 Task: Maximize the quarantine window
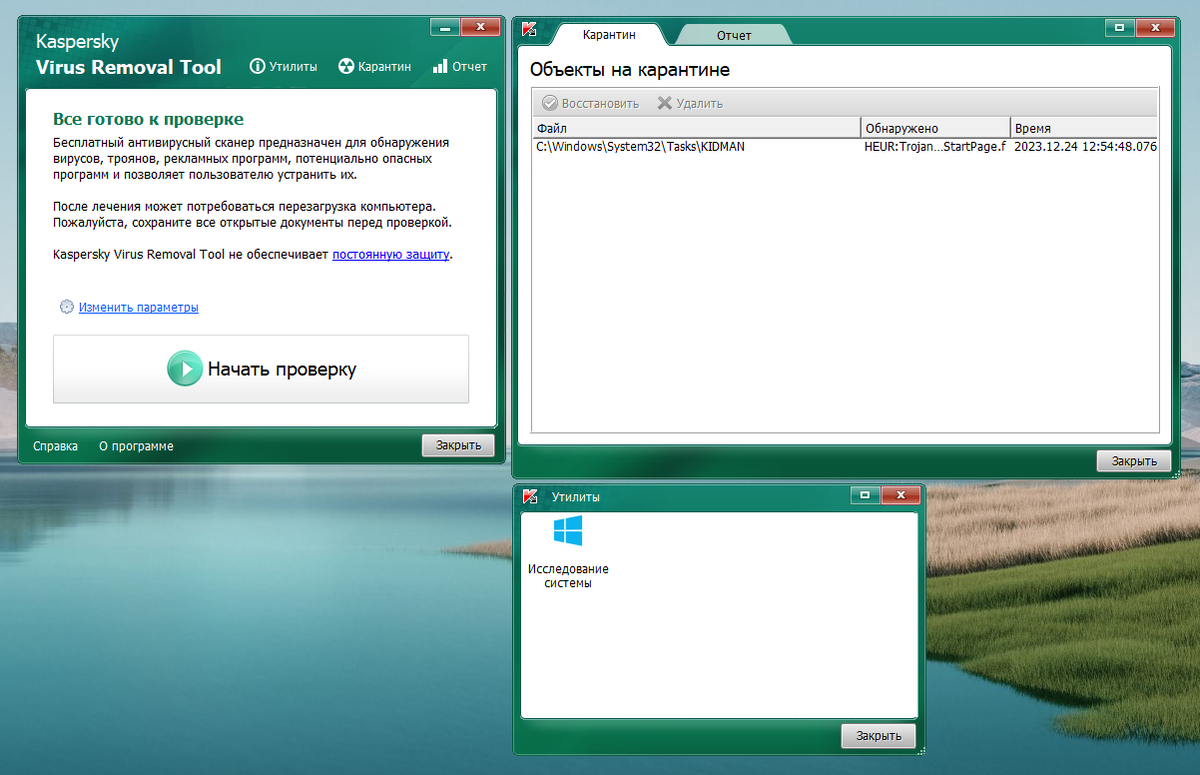[1120, 27]
